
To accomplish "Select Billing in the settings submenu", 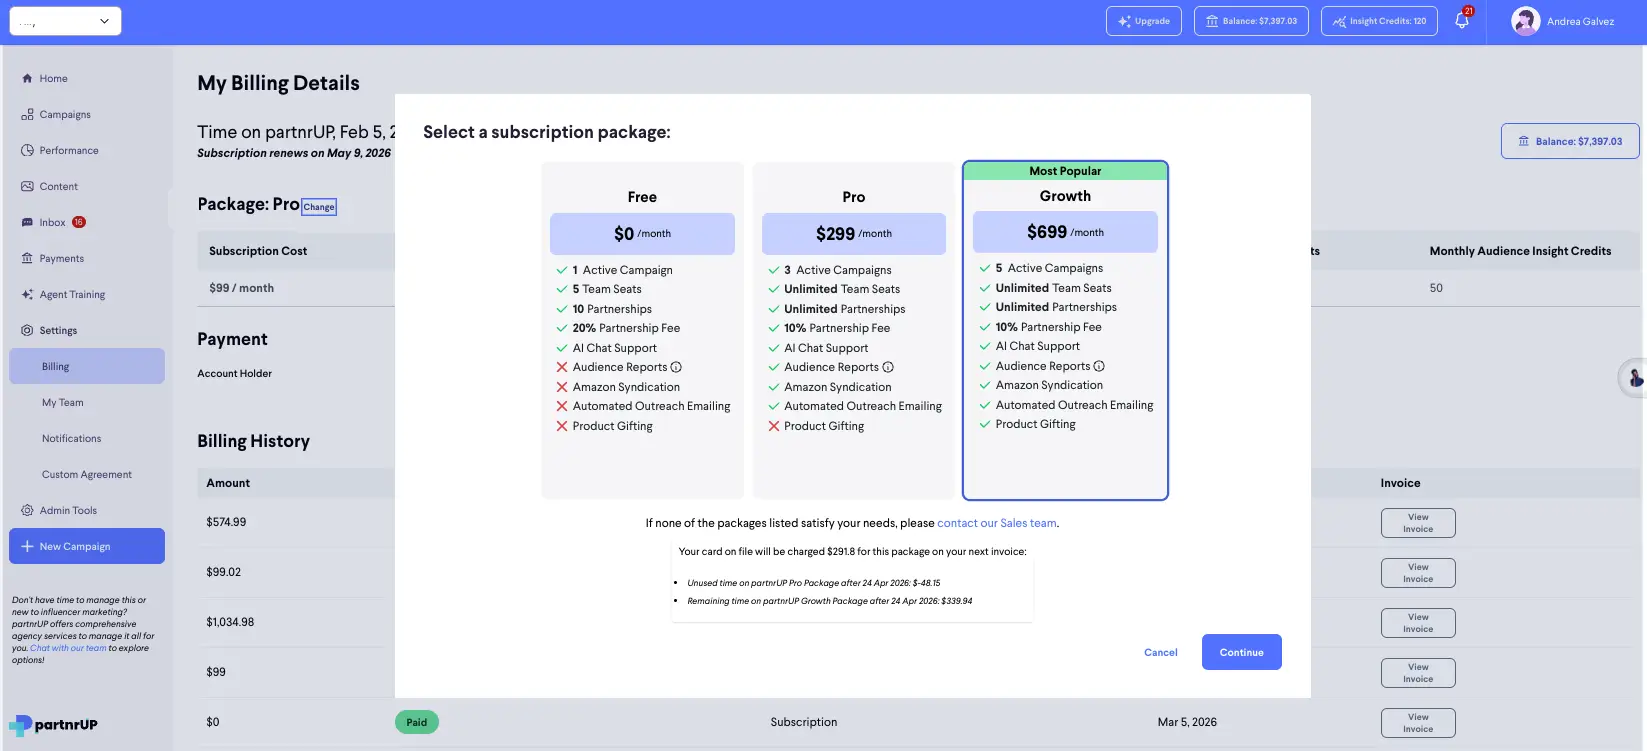I will [87, 366].
